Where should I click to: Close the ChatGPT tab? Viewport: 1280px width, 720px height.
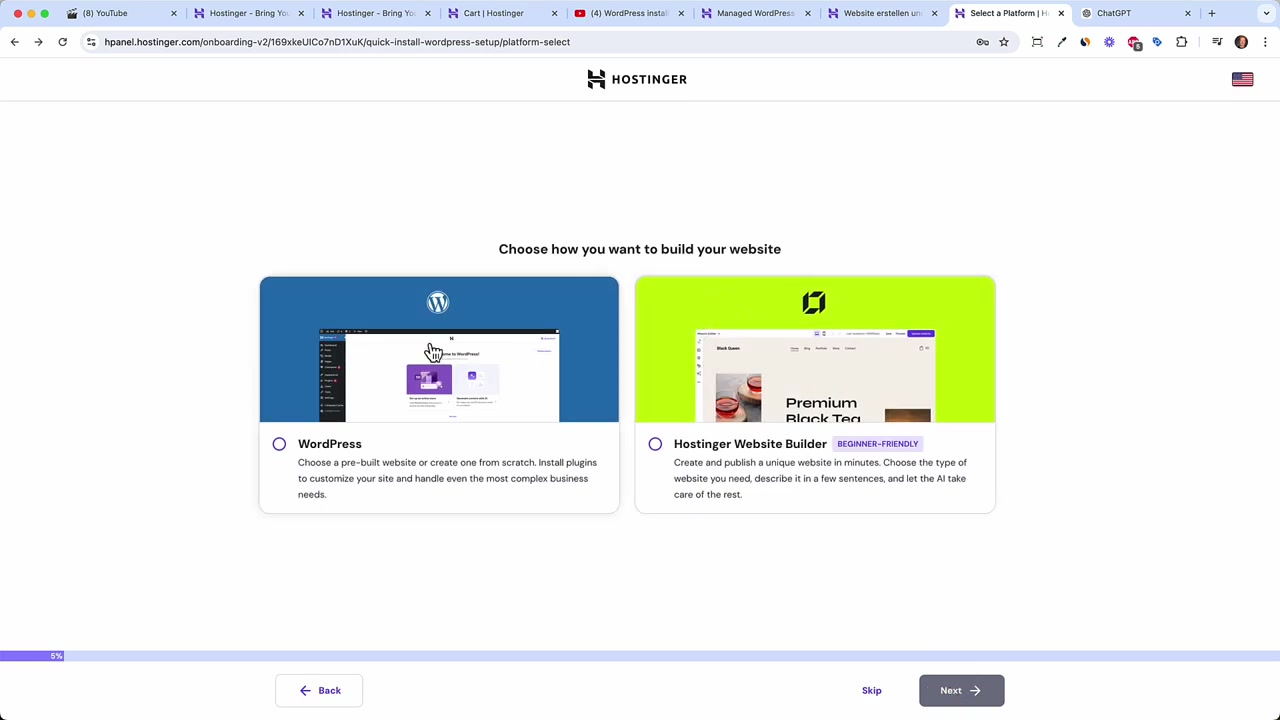coord(1188,13)
